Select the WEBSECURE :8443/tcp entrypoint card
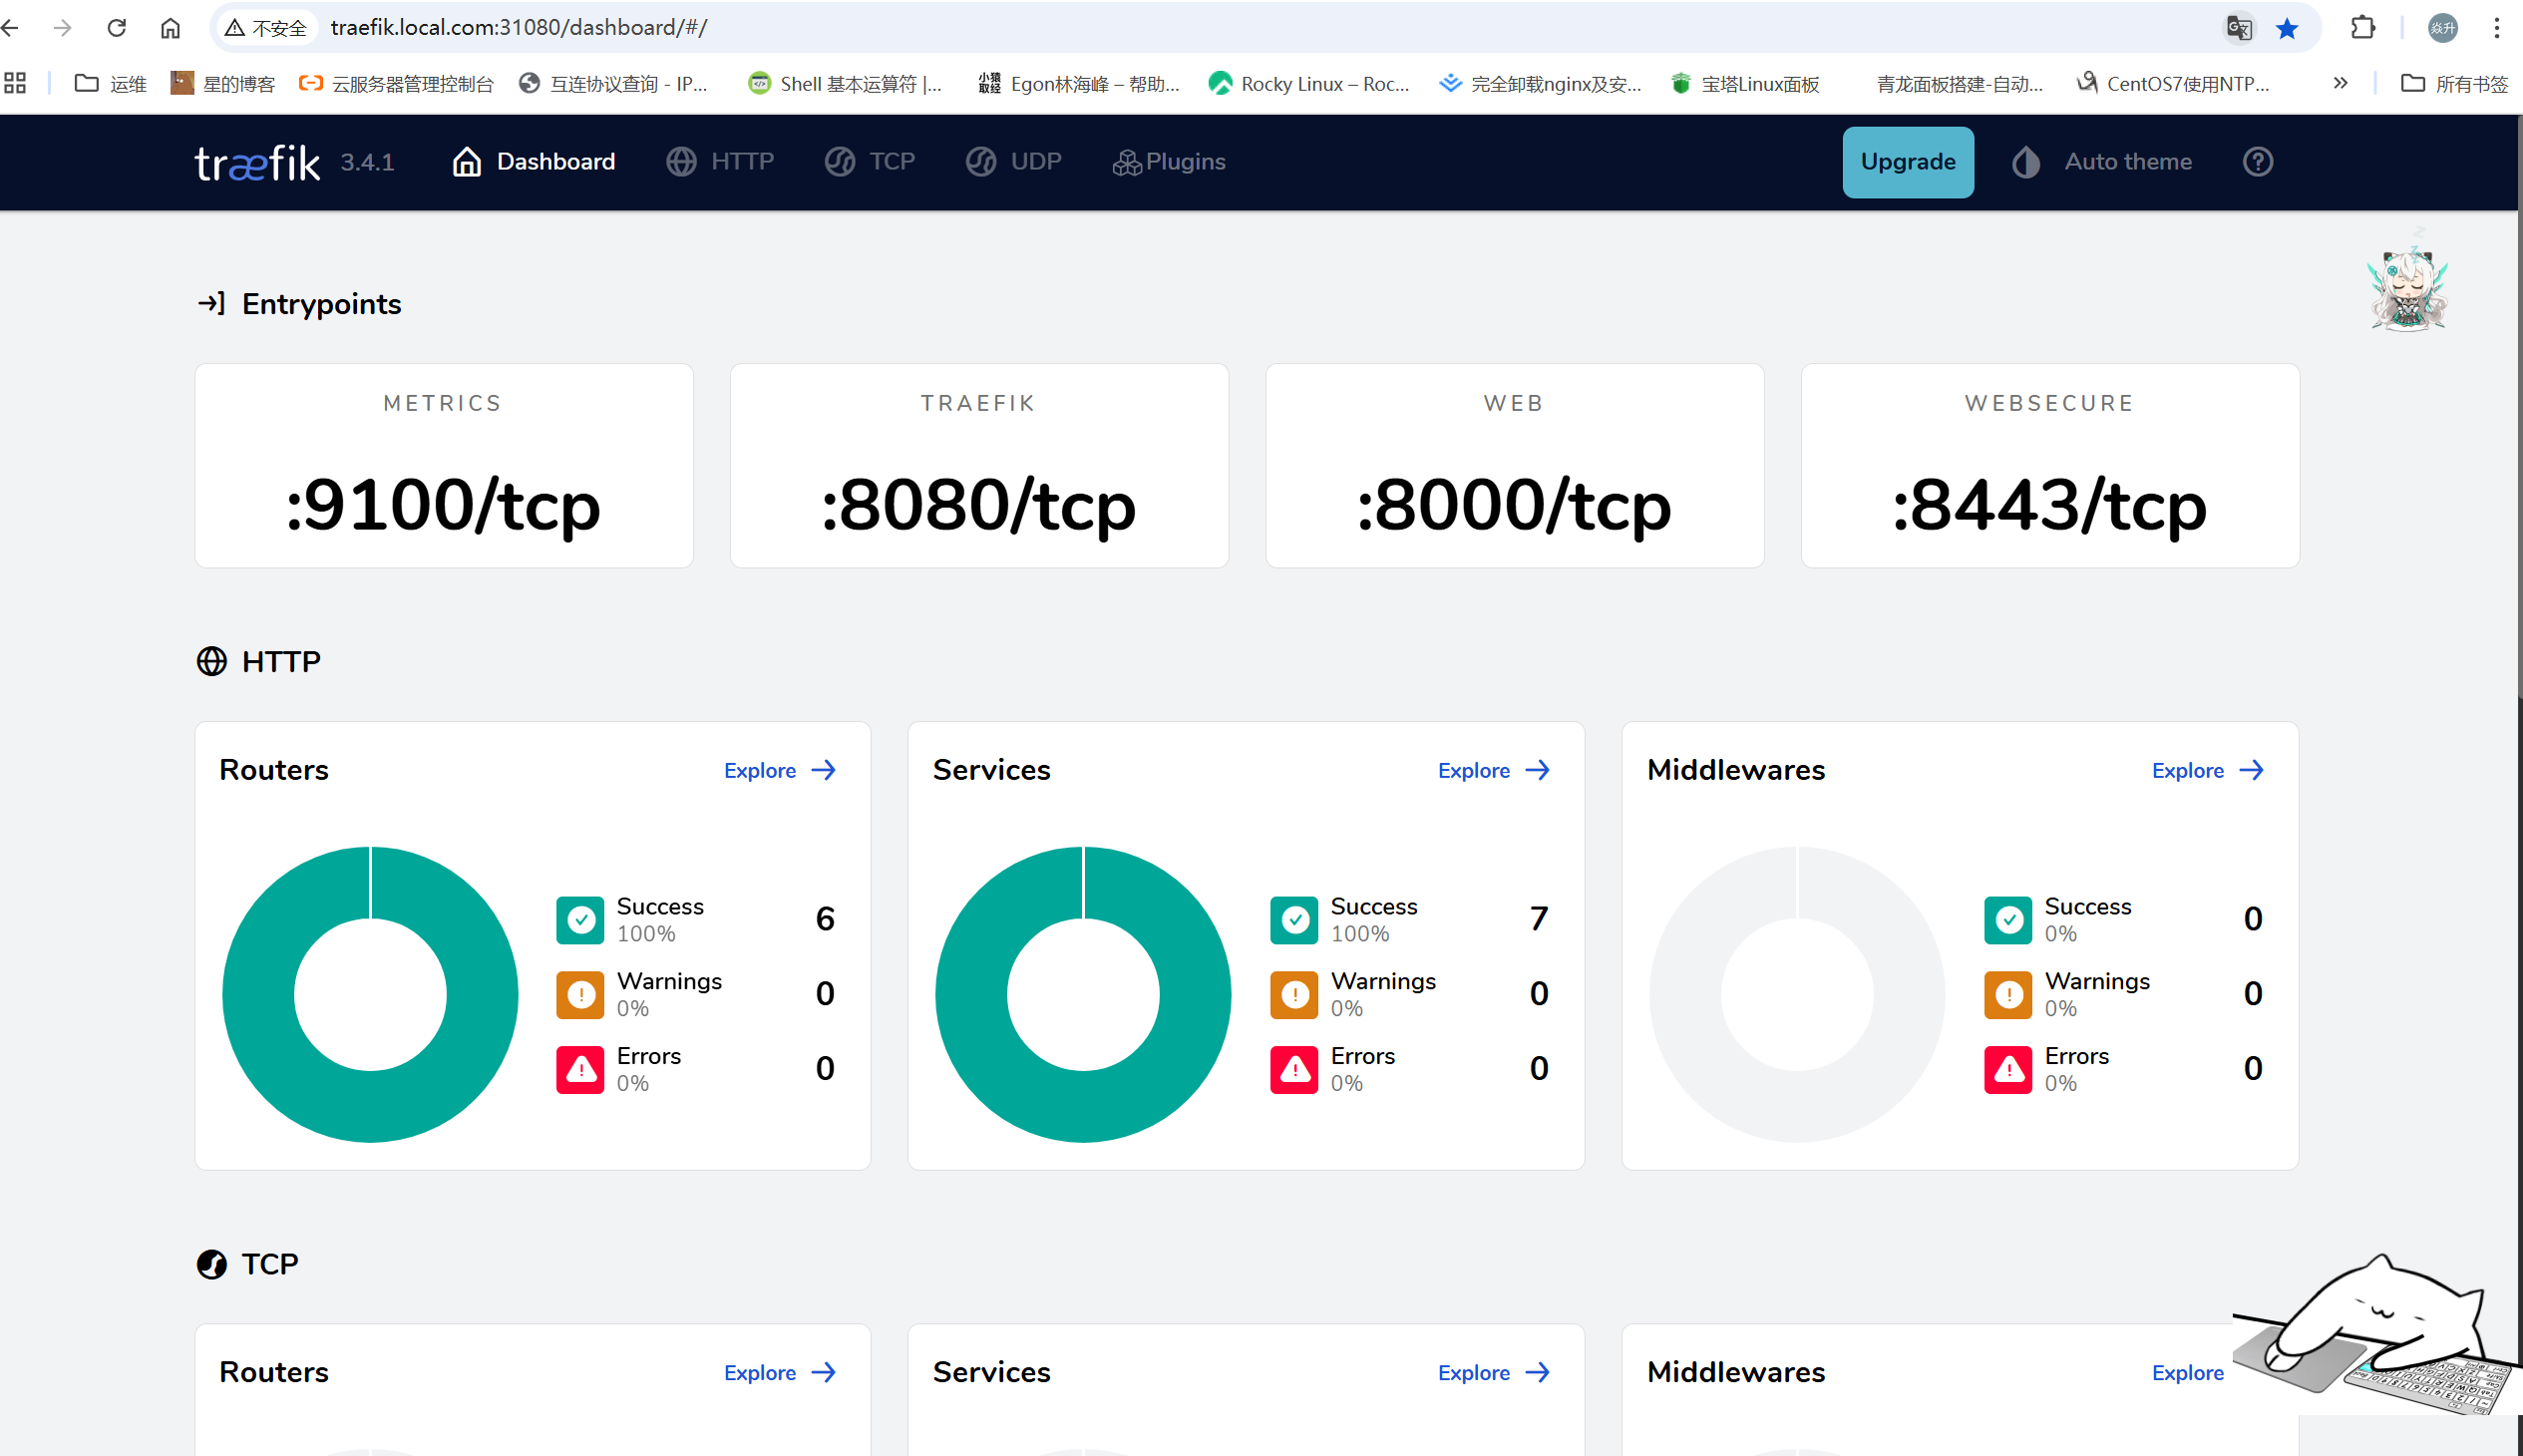Viewport: 2523px width, 1456px height. [2050, 465]
